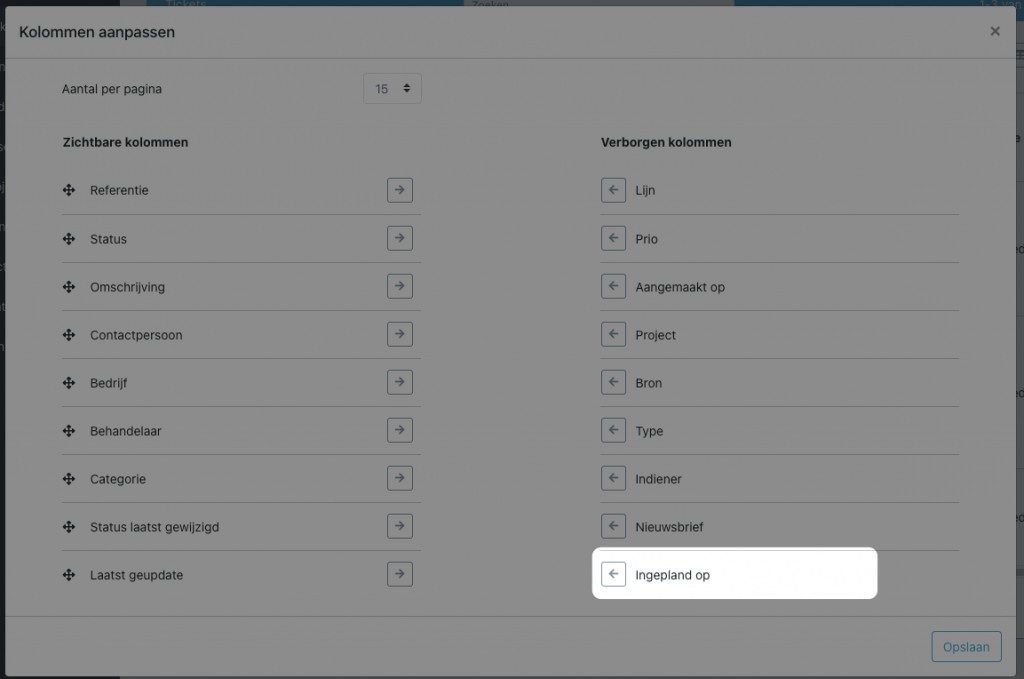Image resolution: width=1024 pixels, height=679 pixels.
Task: Move Contactpersoon to hidden columns
Action: tap(400, 334)
